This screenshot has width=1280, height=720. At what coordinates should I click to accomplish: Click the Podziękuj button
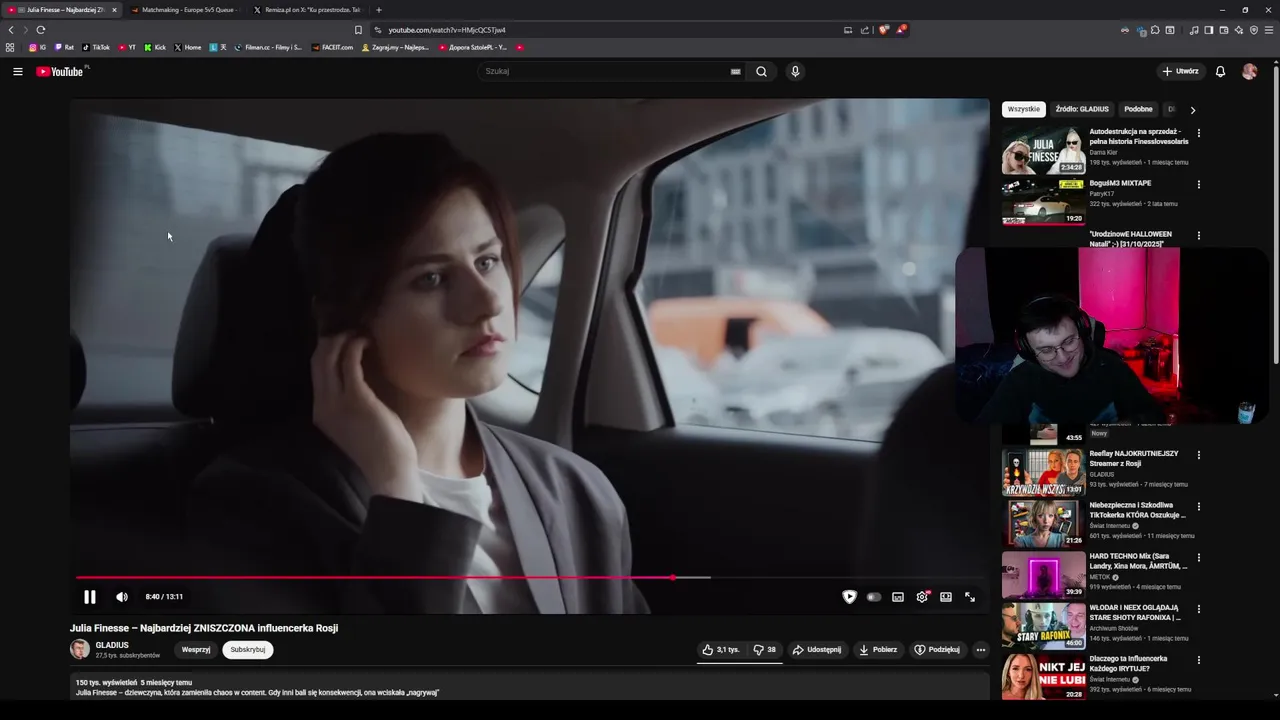coord(937,650)
